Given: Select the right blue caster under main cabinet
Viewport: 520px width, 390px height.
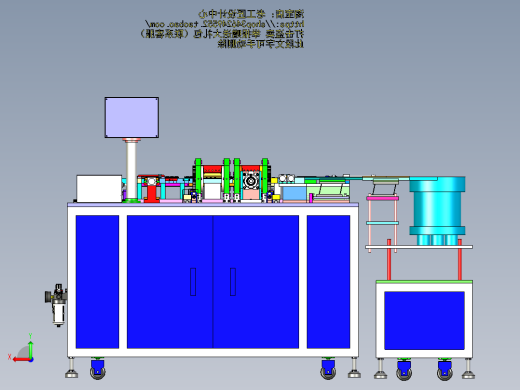Looking at the screenshot, I should (328, 369).
